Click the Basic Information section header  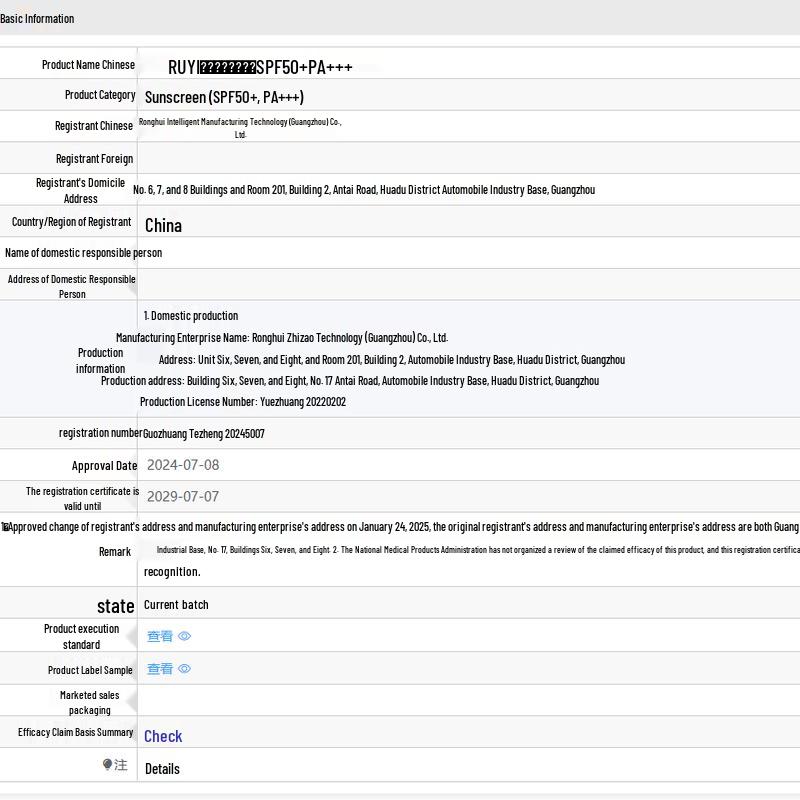click(37, 18)
